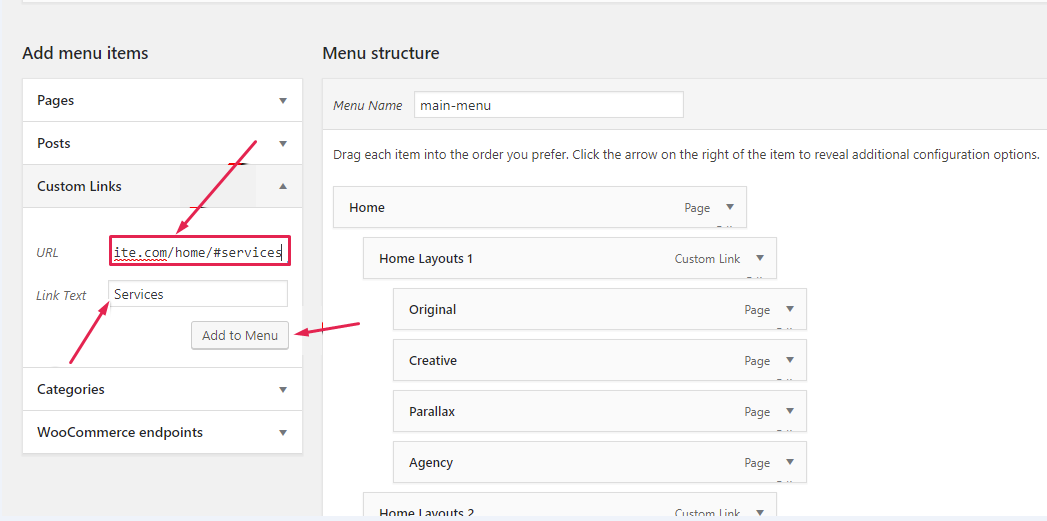Expand the Agency page item settings
The image size is (1047, 521).
[x=790, y=462]
